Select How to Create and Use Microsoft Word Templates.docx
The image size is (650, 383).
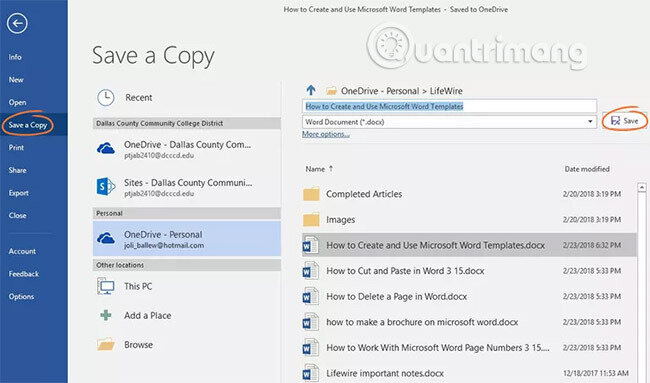(x=469, y=245)
